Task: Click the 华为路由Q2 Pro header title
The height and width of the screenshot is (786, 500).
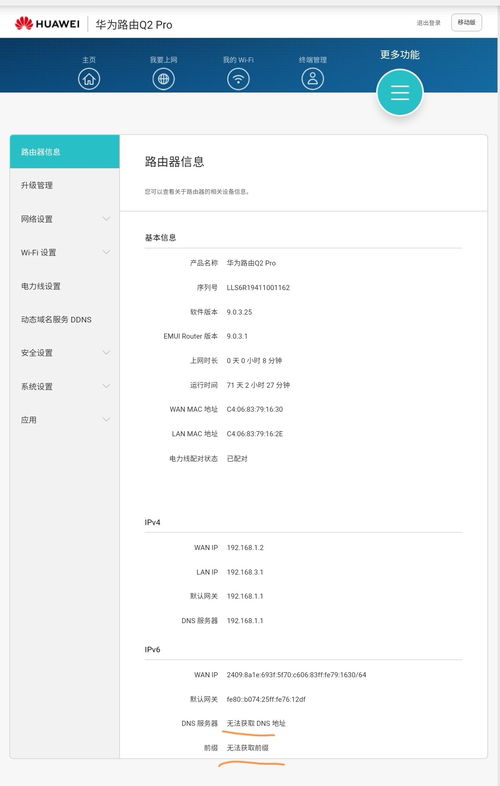Action: point(134,25)
